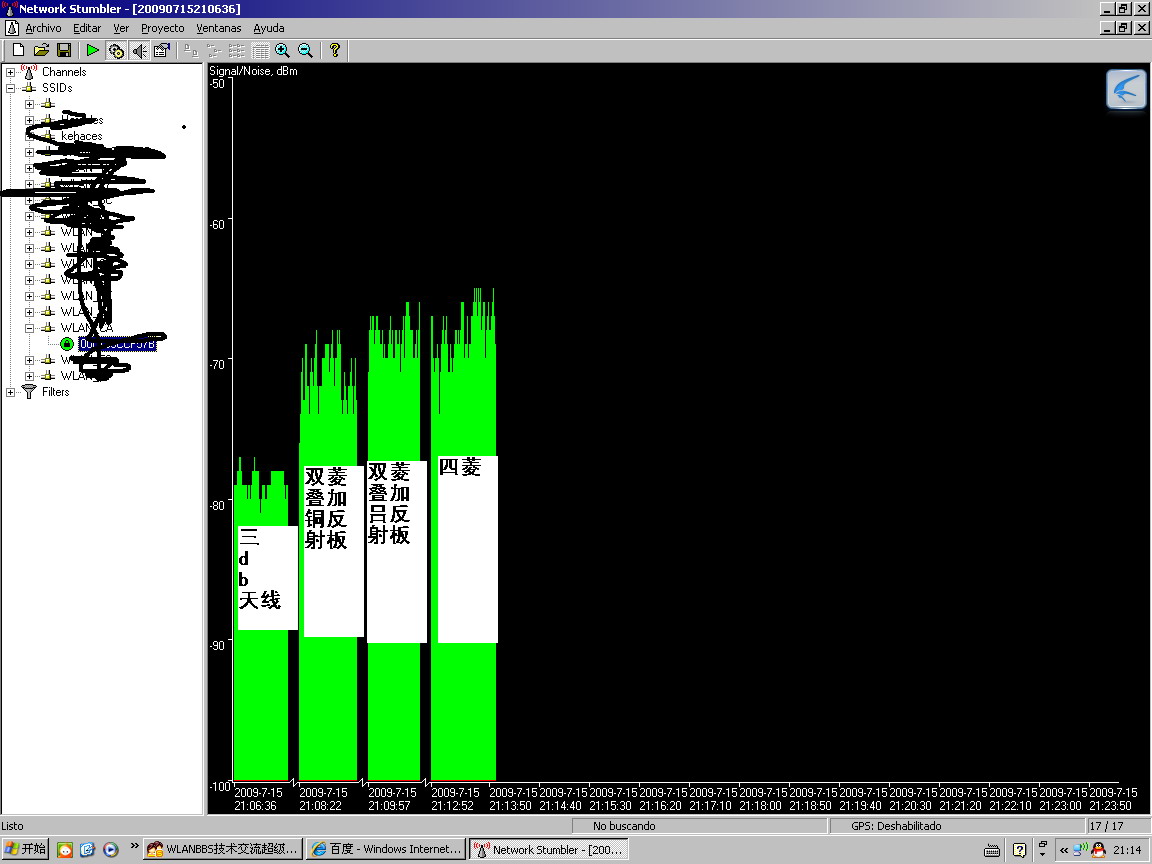1152x864 pixels.
Task: Click the Open file folder icon
Action: (41, 50)
